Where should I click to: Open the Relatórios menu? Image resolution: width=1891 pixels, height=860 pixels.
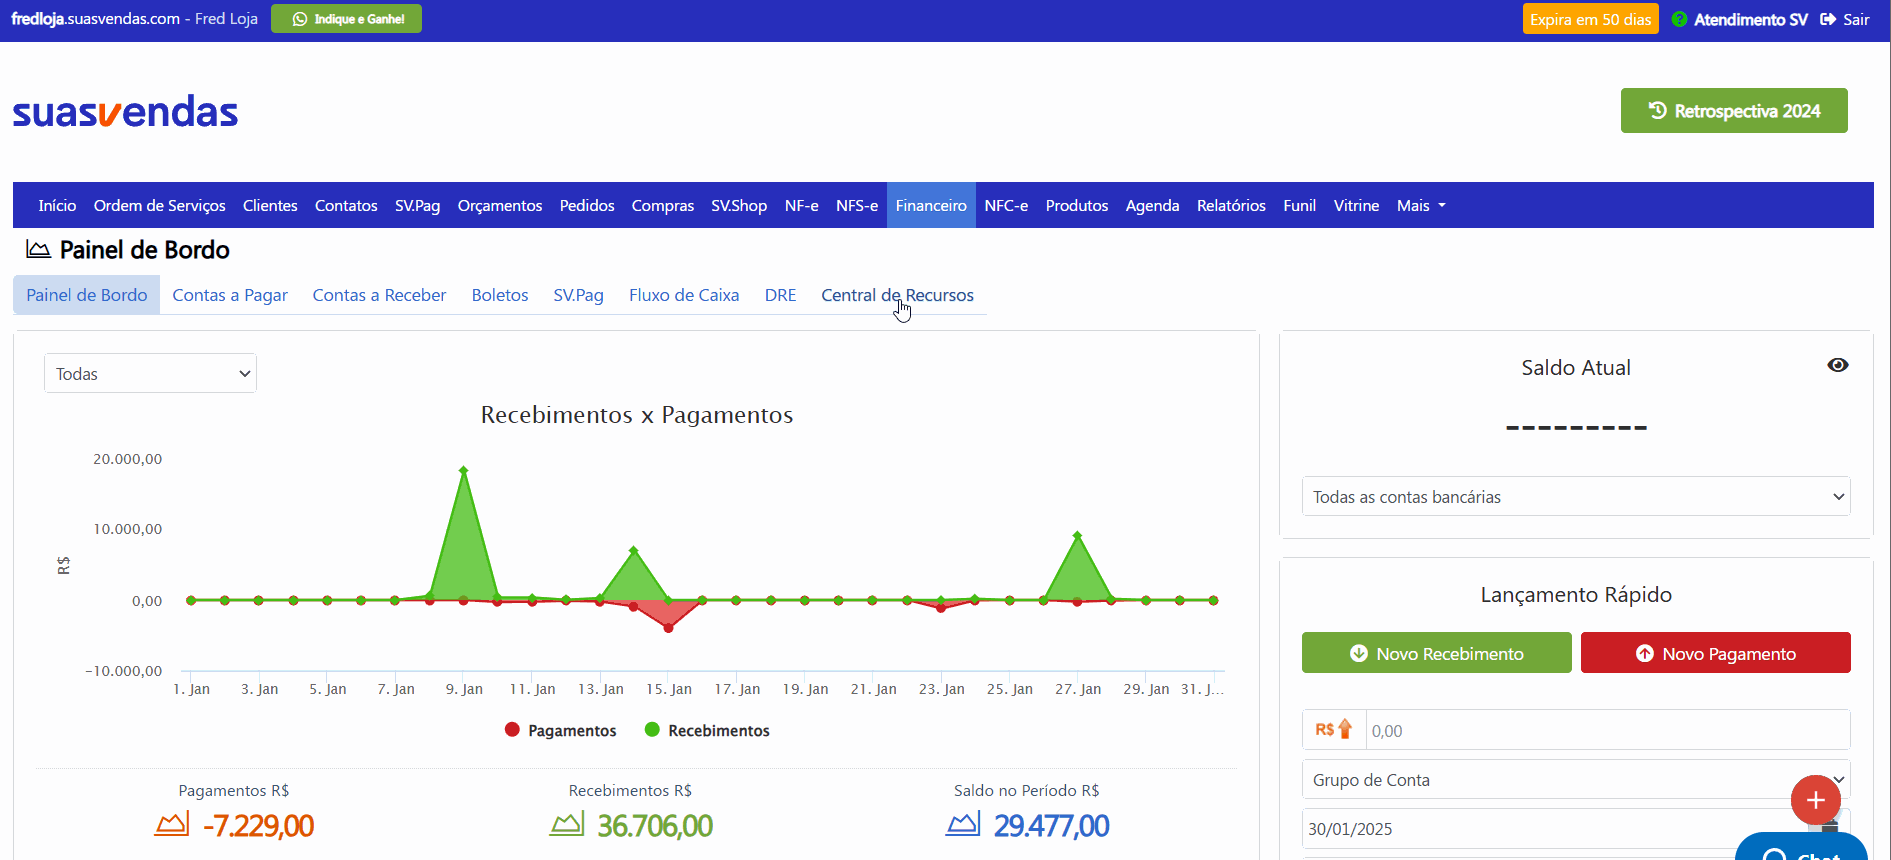pyautogui.click(x=1231, y=205)
